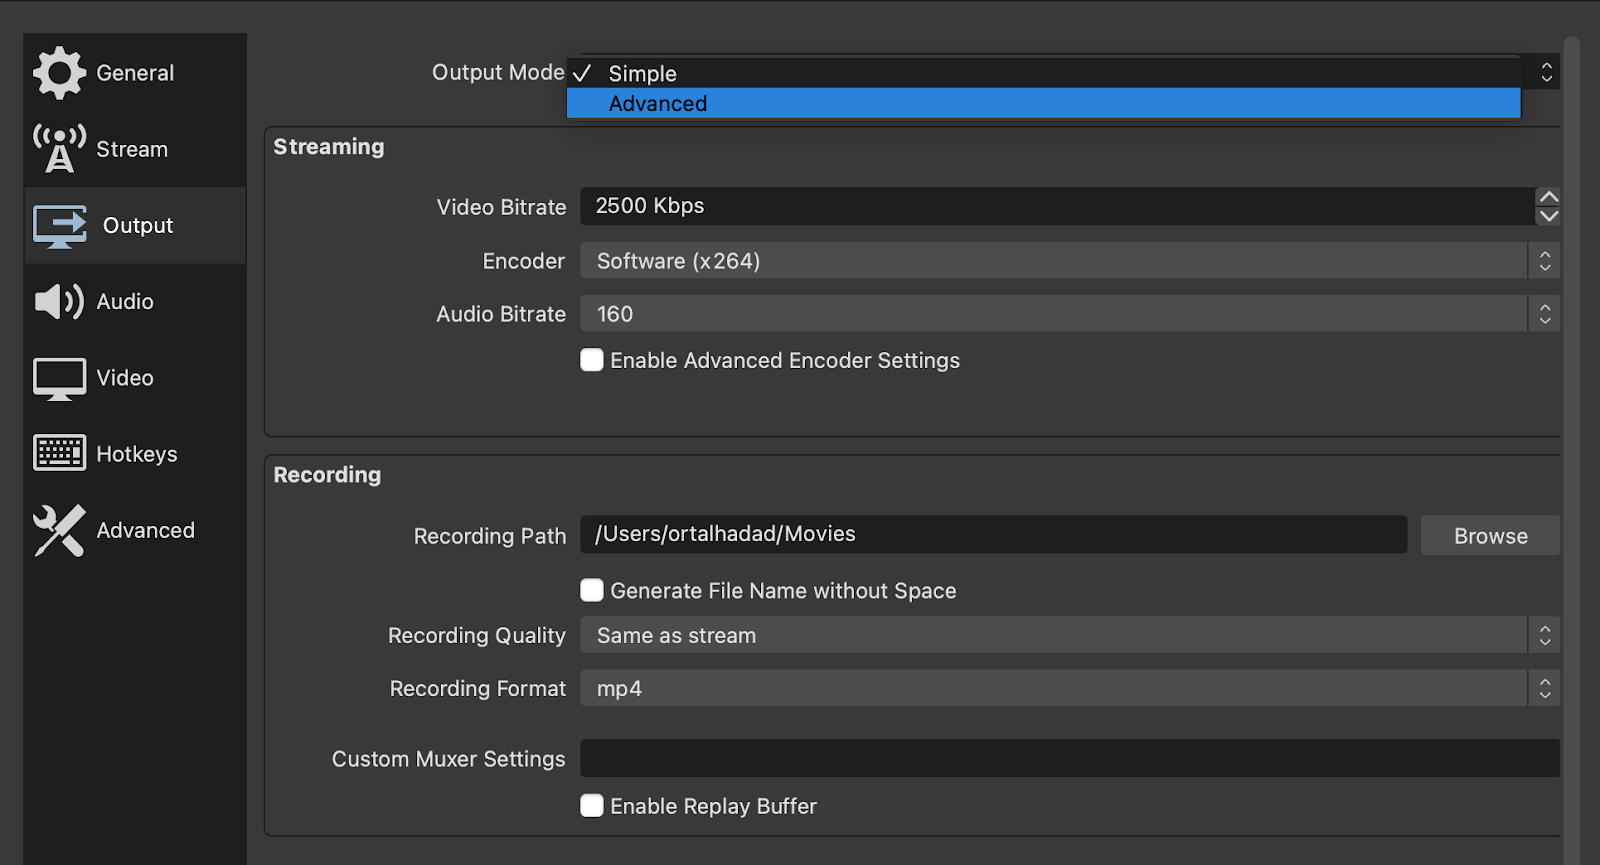This screenshot has width=1600, height=865.
Task: Toggle Generate File Name without Space
Action: [592, 590]
